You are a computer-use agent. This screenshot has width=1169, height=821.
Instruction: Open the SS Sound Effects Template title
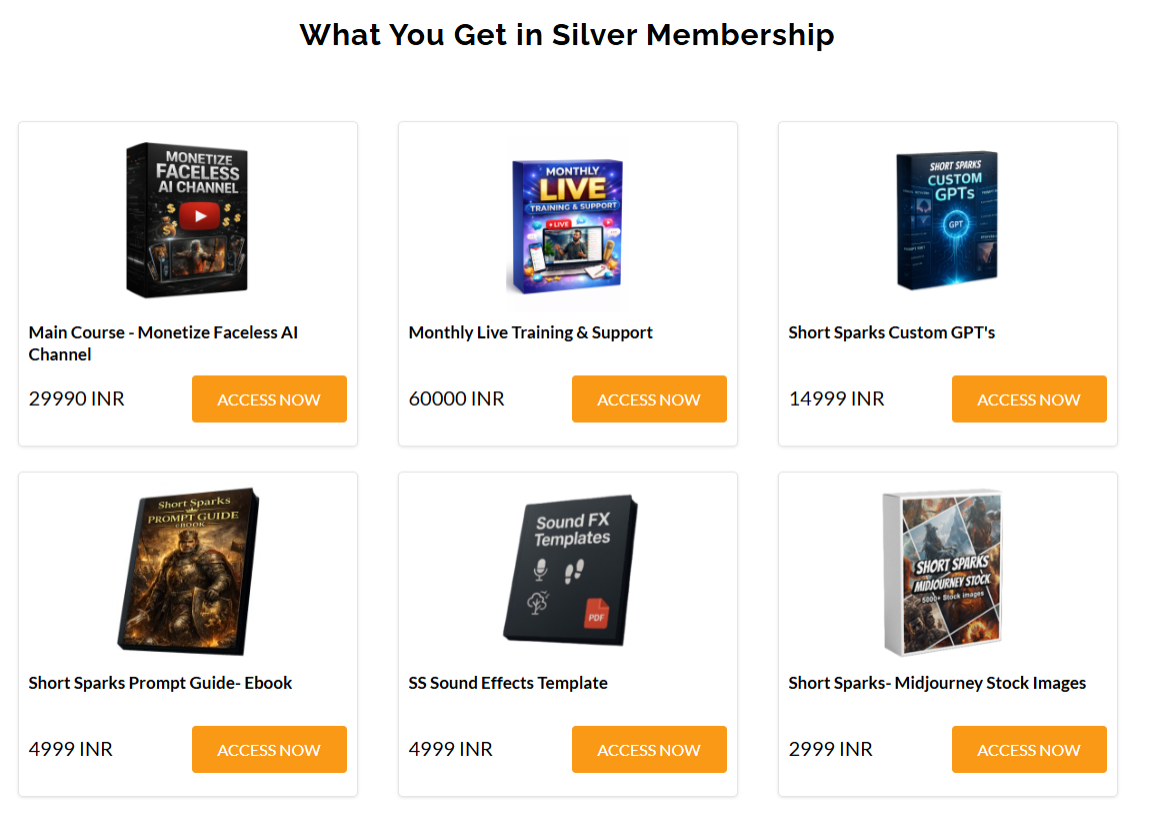pos(508,683)
